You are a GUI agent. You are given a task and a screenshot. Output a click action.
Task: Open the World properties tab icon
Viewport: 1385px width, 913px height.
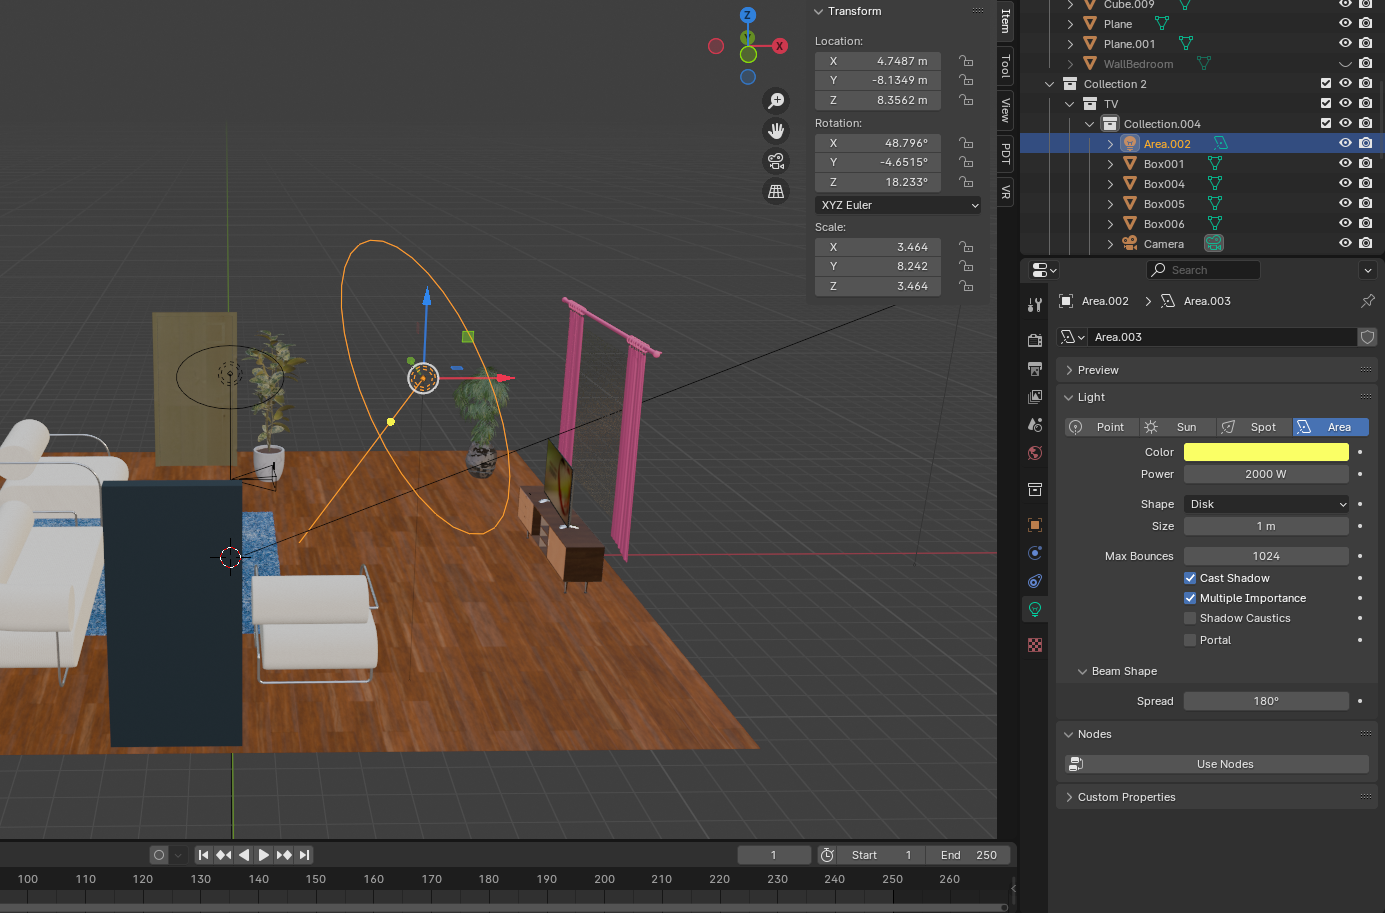click(x=1035, y=453)
